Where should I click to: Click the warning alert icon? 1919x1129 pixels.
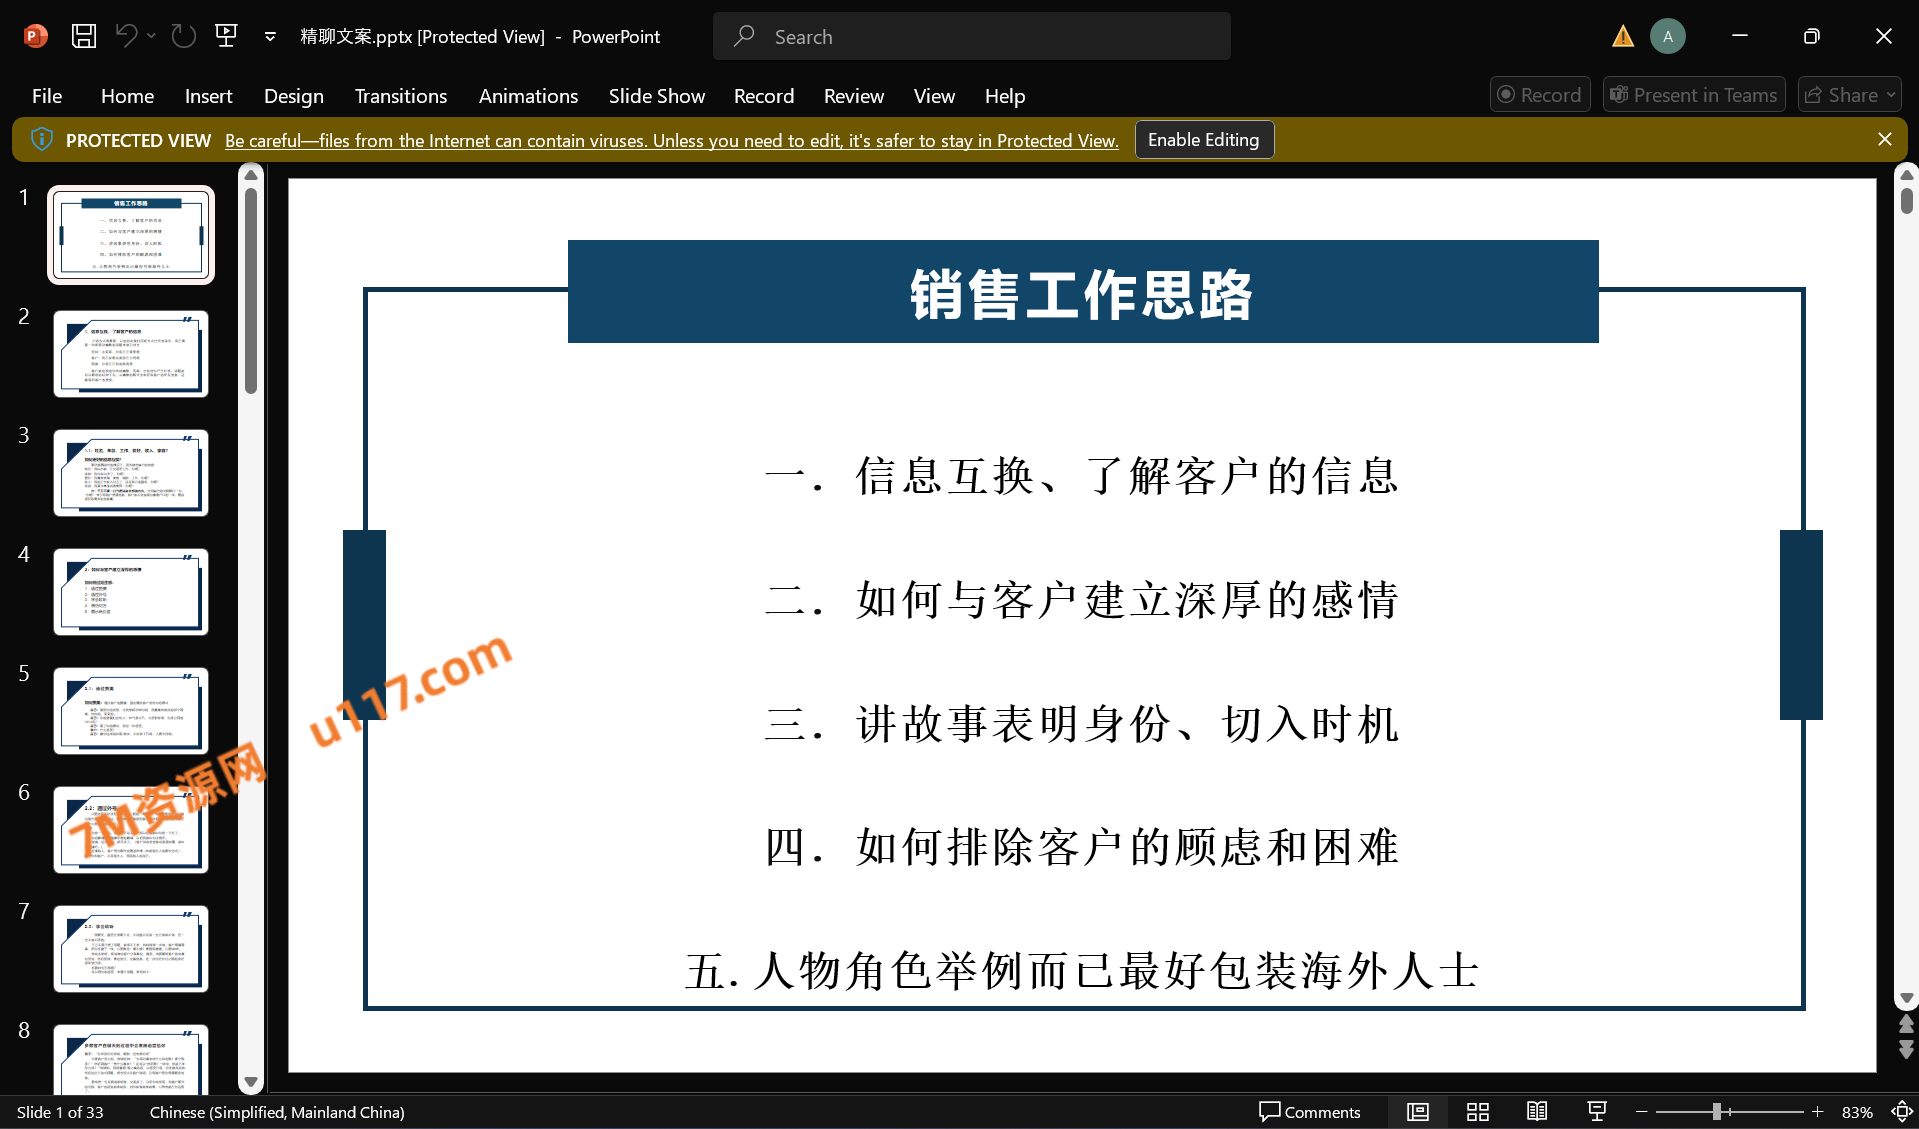[1622, 37]
